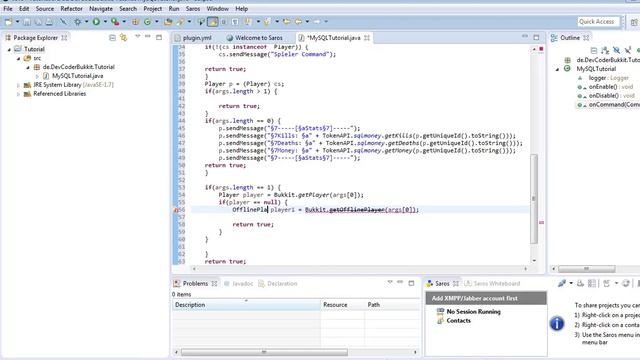Expand the JRE System Library node
640x360 pixels.
point(18,85)
